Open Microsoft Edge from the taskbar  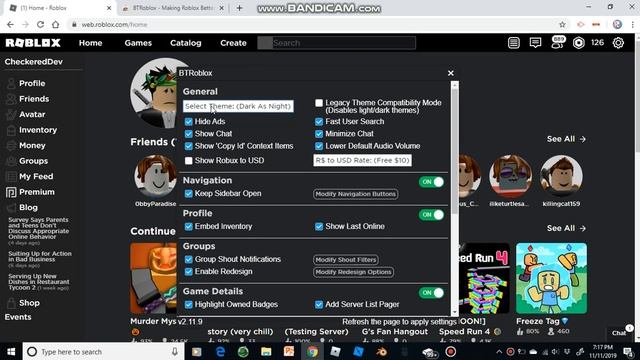point(220,351)
